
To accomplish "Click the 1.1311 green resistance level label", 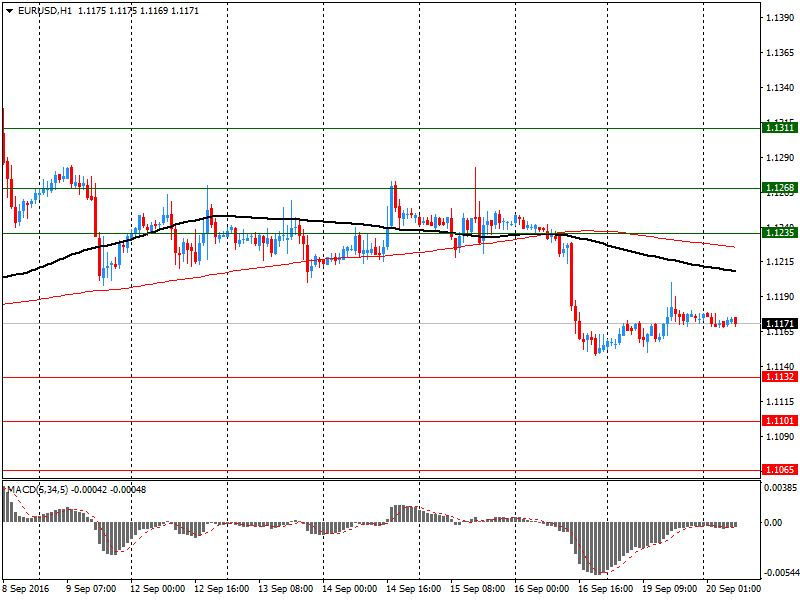I will coord(780,128).
